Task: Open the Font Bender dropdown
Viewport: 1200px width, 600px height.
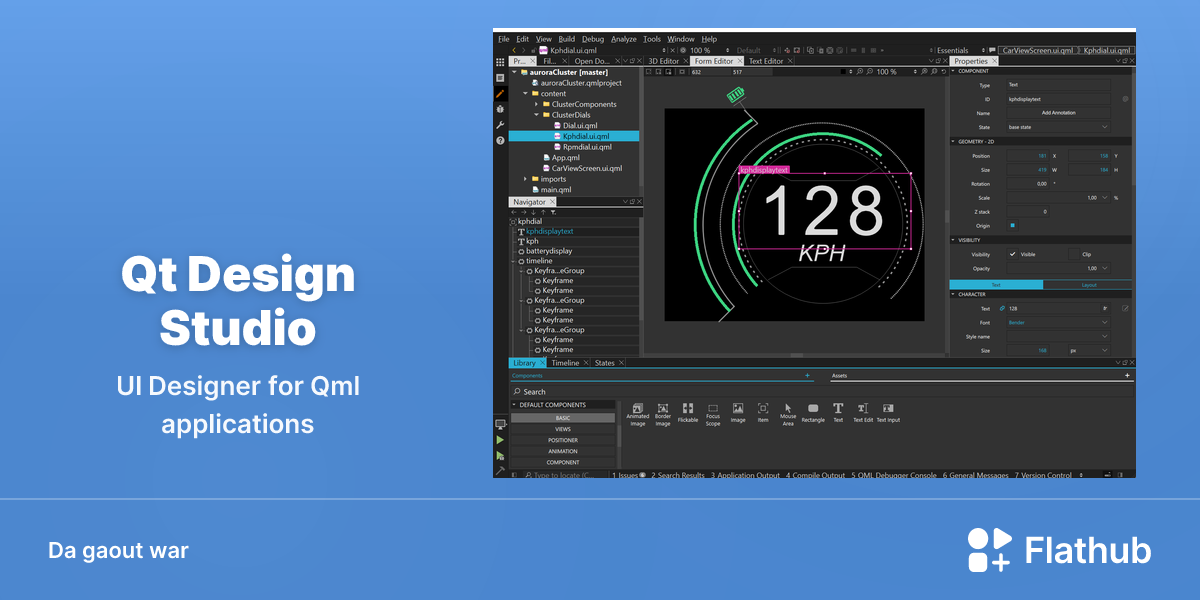Action: (1058, 322)
